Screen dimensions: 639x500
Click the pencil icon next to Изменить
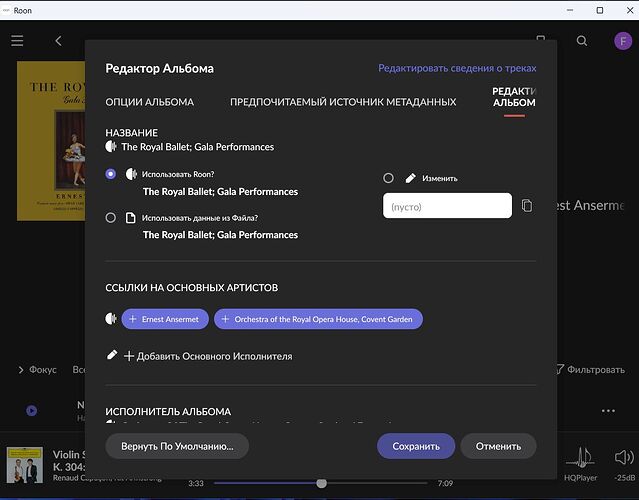410,178
